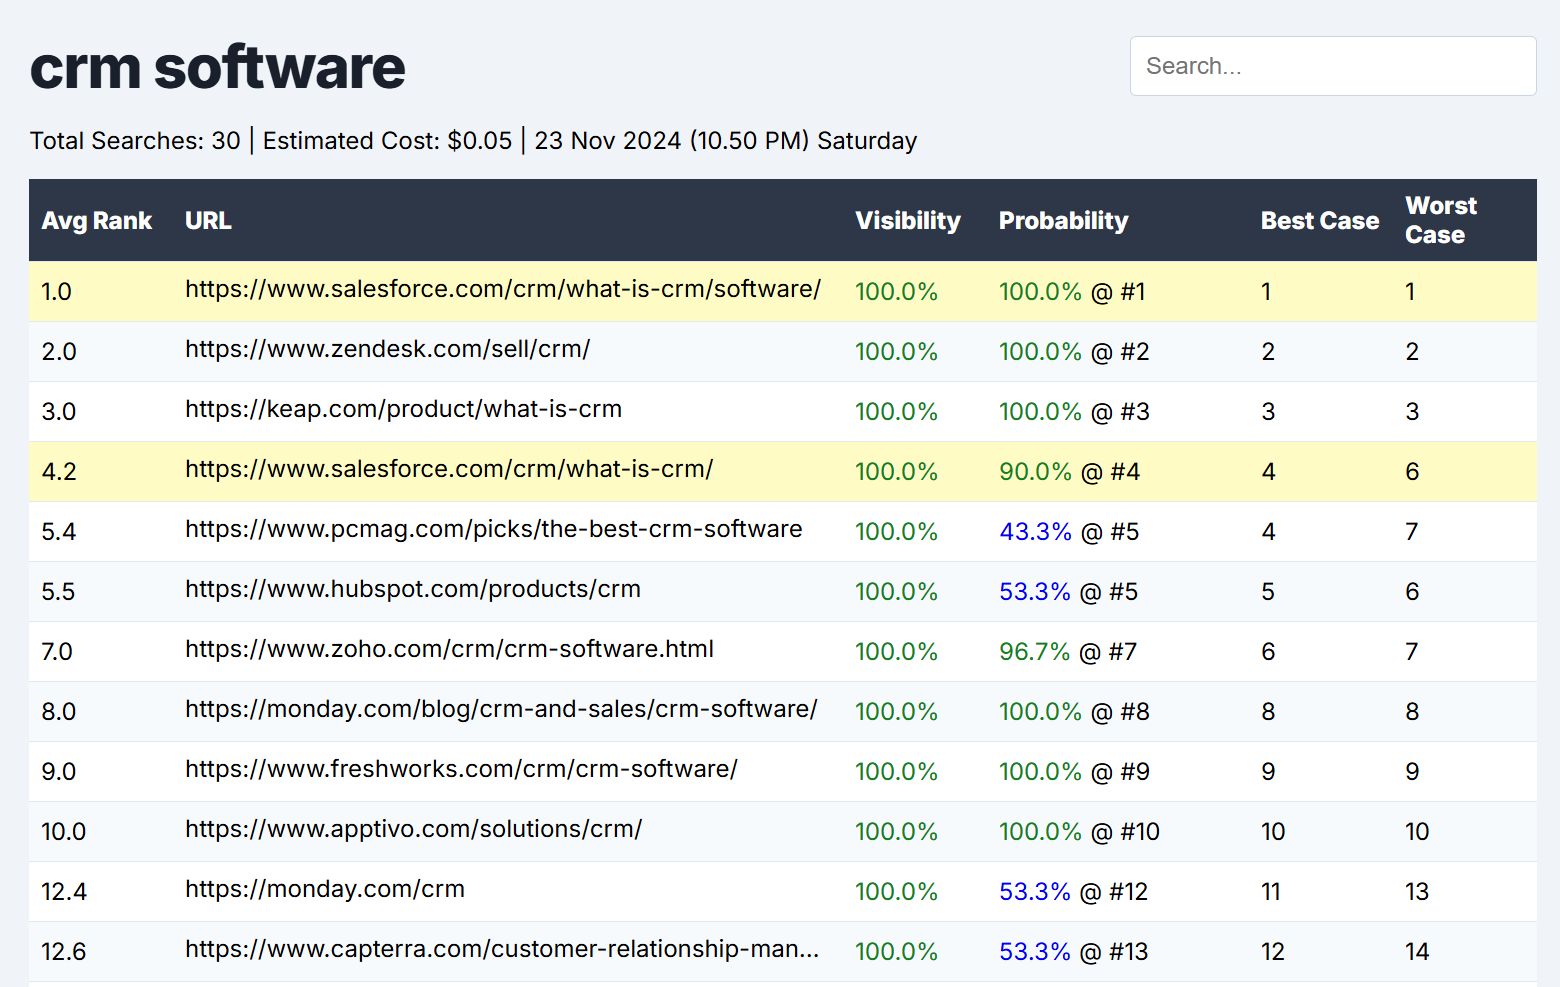The height and width of the screenshot is (987, 1560).
Task: Click probability '53.3% @ #12'
Action: [1073, 892]
